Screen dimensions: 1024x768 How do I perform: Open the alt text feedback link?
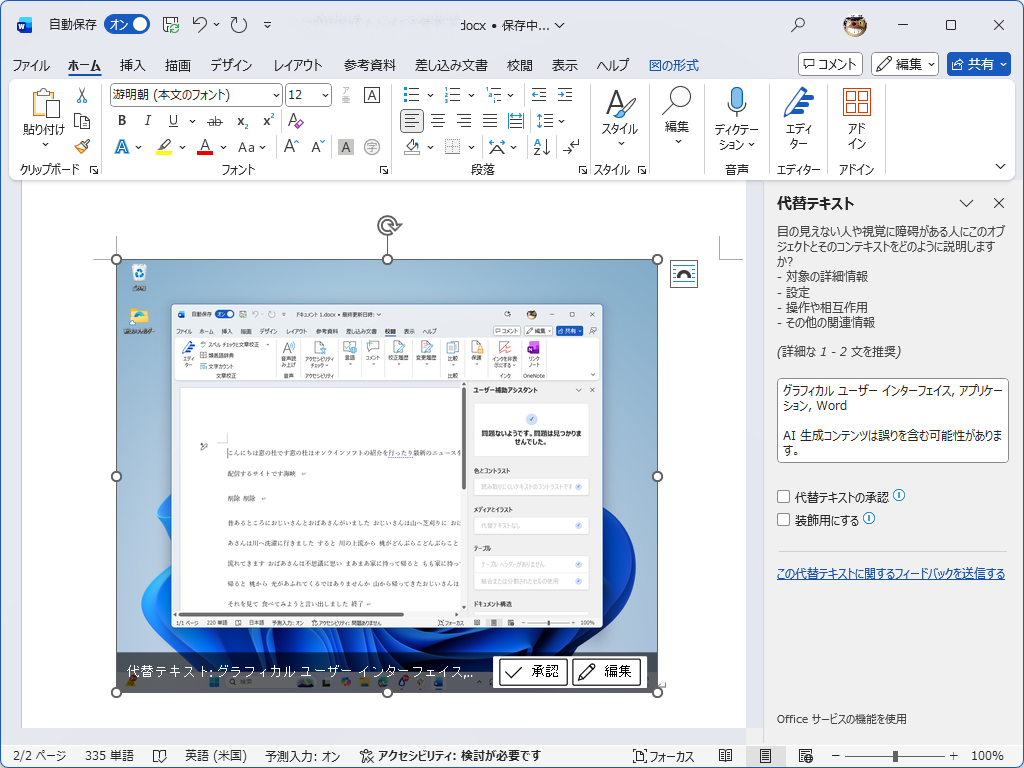click(889, 573)
